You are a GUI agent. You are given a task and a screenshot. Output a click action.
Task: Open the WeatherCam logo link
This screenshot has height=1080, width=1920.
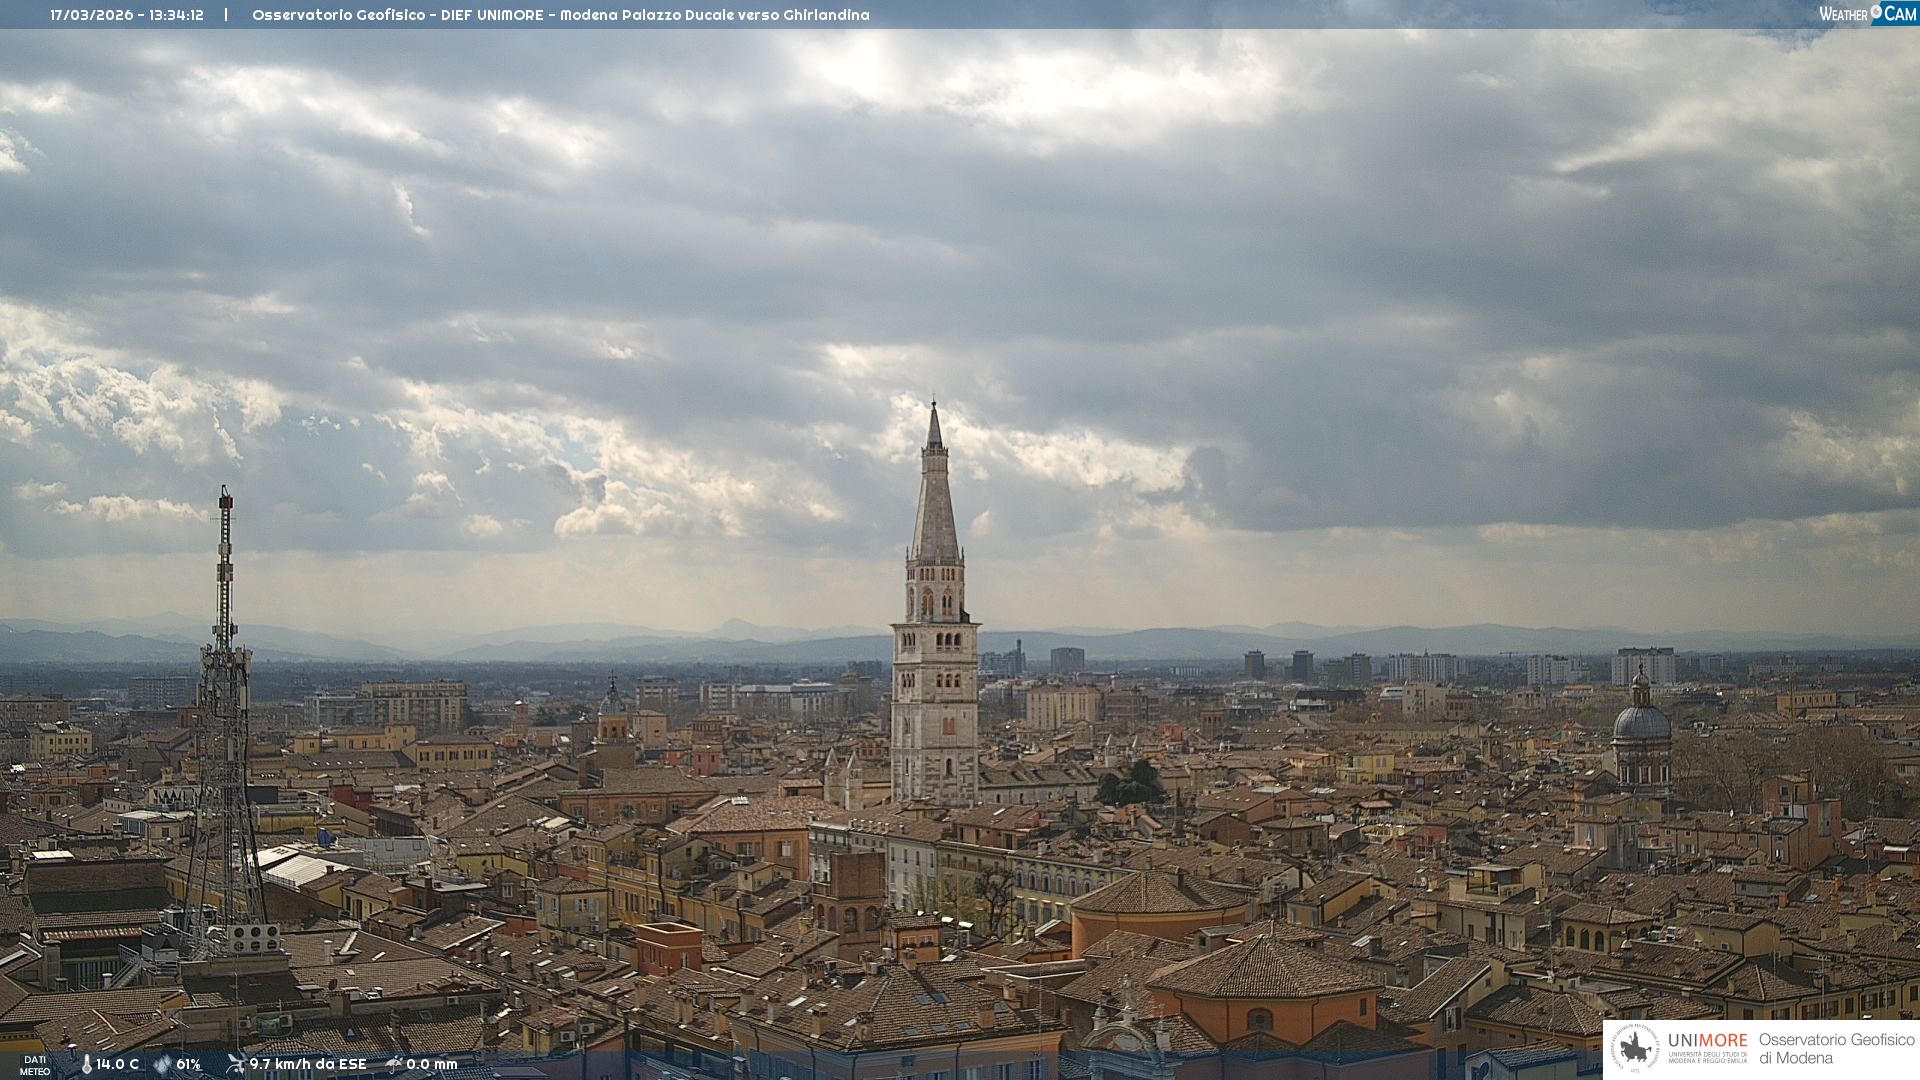tap(1867, 13)
